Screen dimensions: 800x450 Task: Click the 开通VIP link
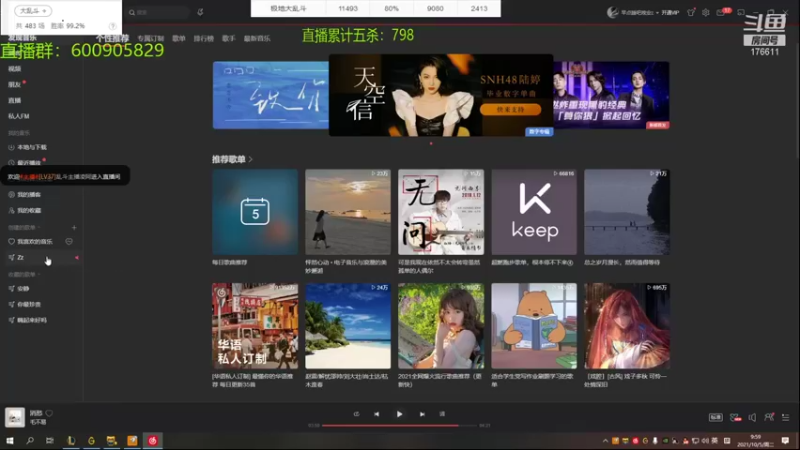click(670, 13)
